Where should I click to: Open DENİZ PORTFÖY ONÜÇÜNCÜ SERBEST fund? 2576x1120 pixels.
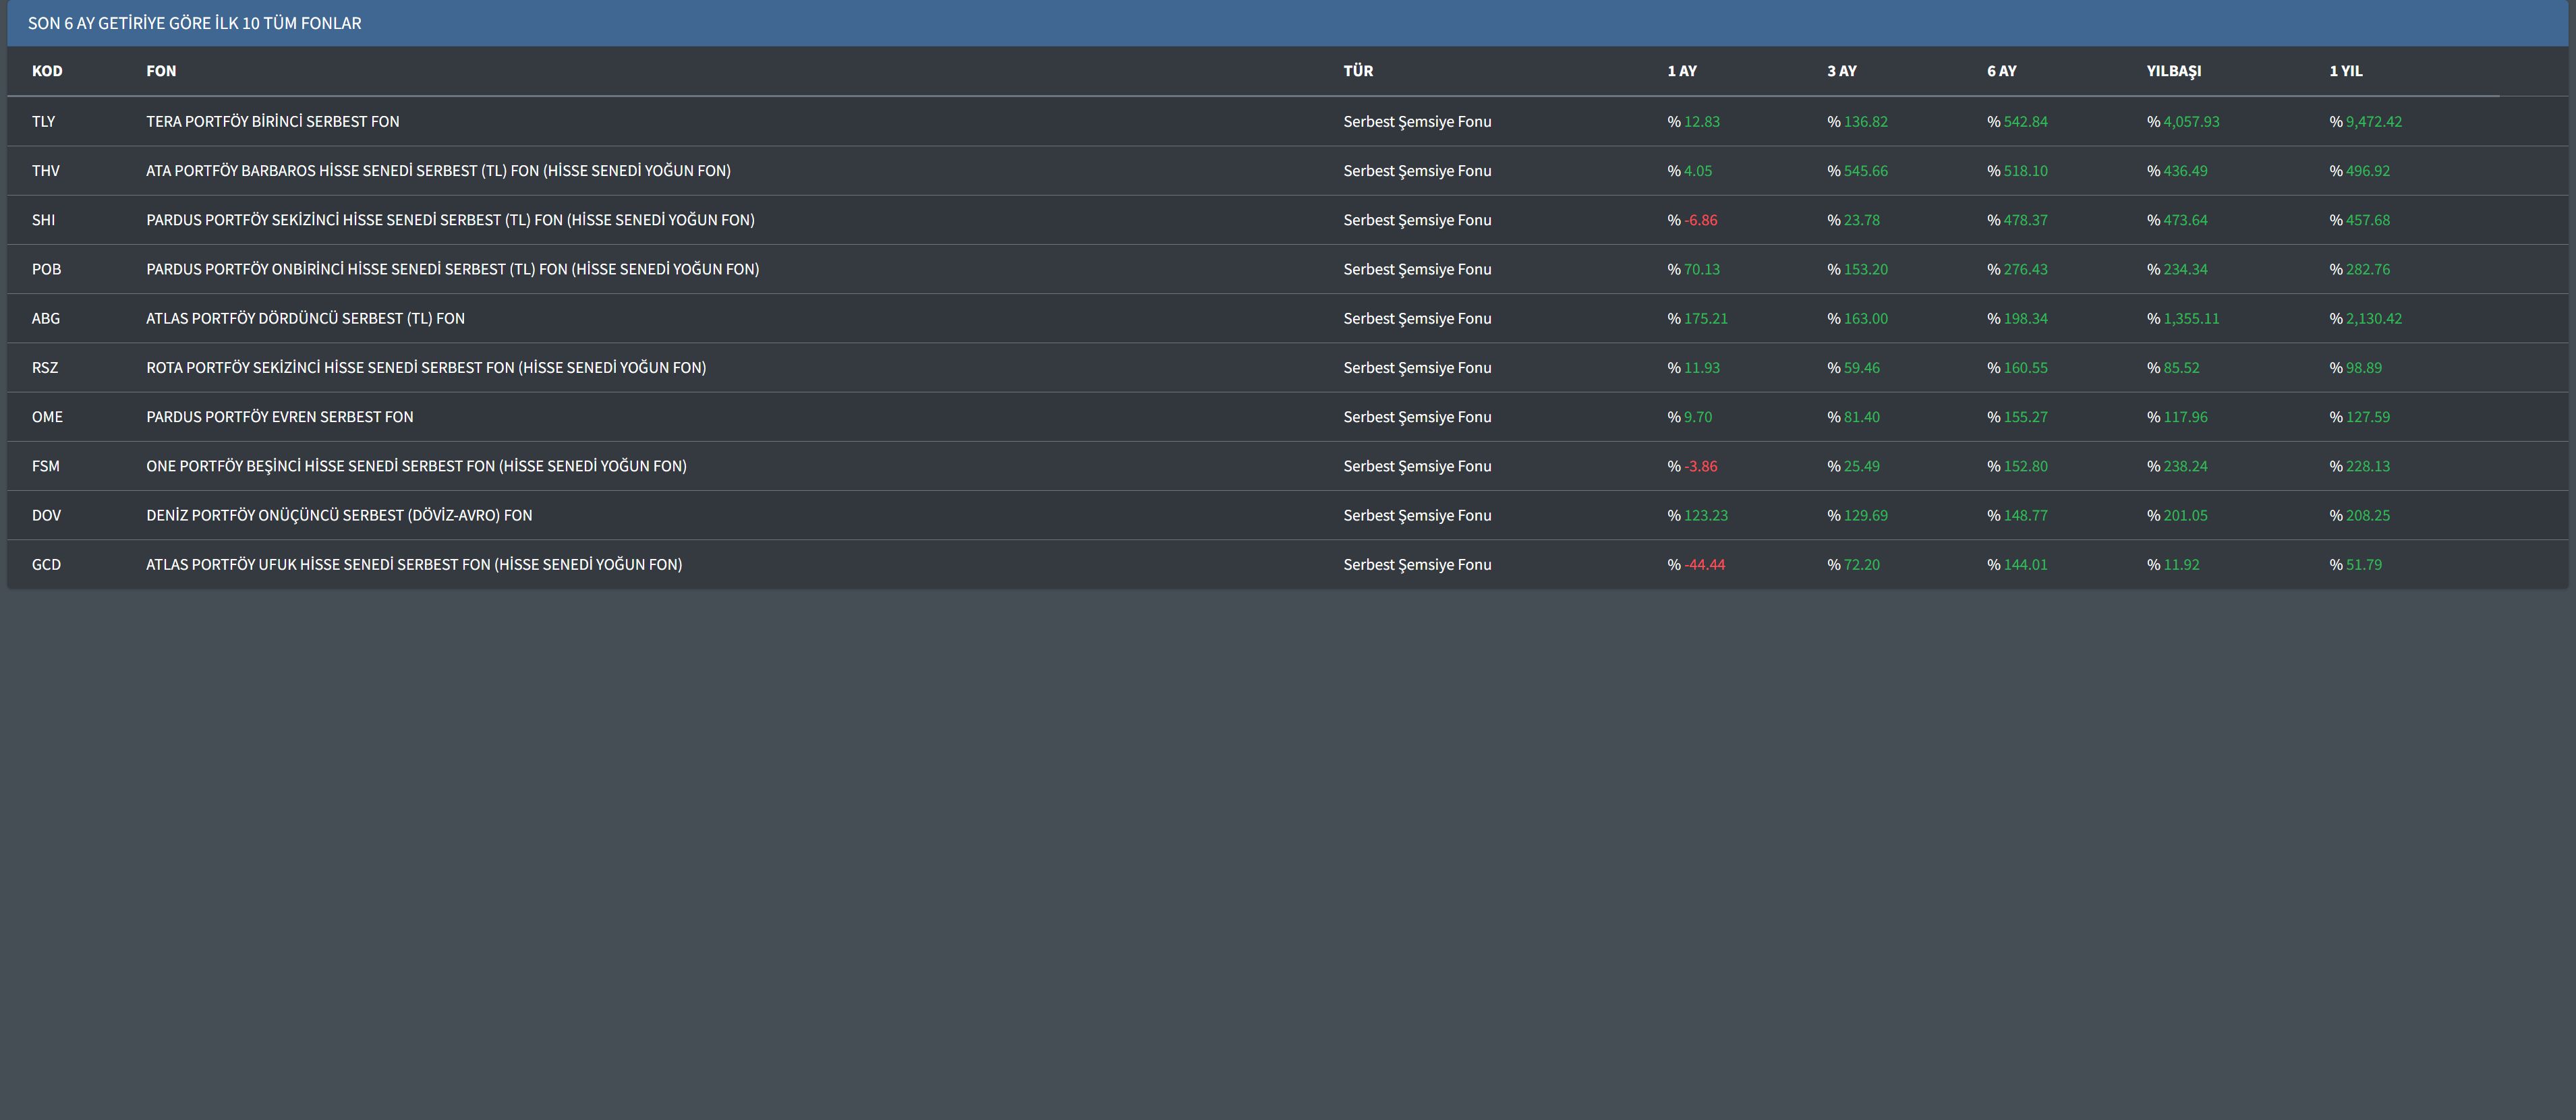coord(339,516)
